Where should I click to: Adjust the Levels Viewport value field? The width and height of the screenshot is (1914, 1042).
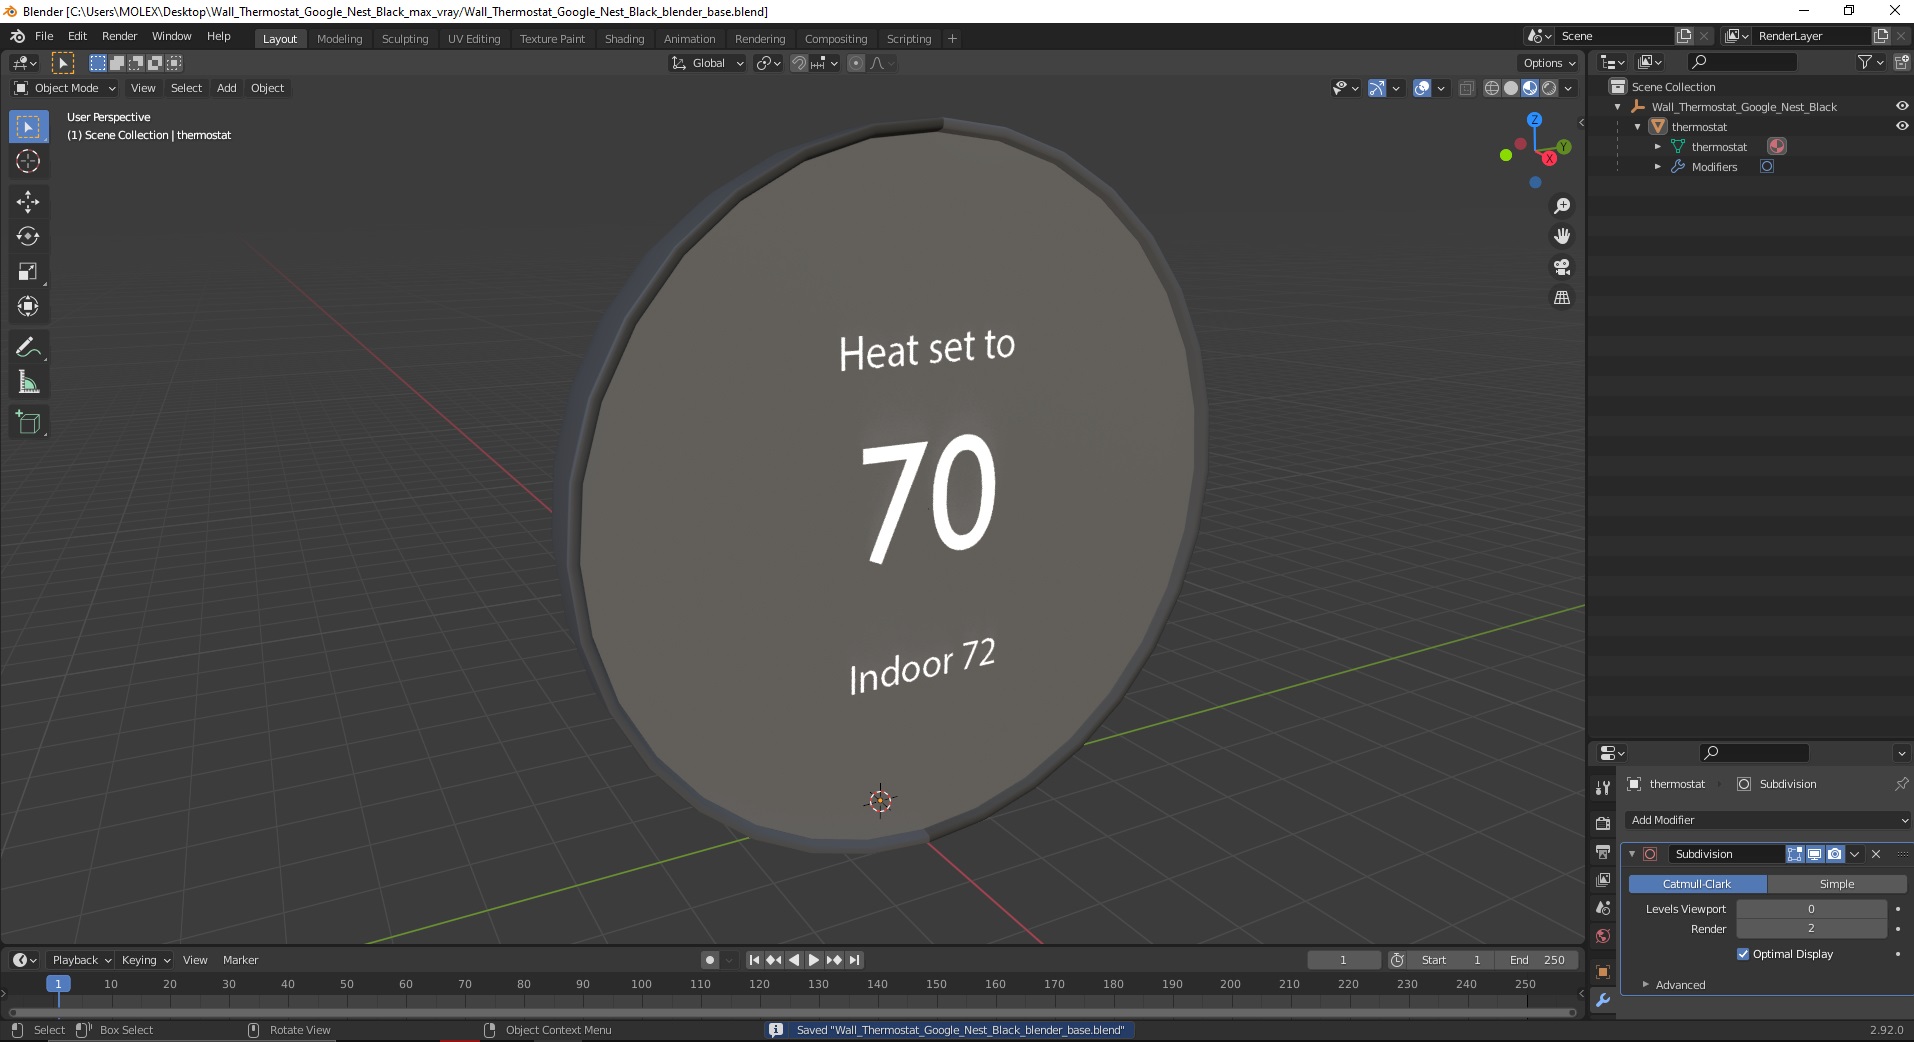[1811, 909]
